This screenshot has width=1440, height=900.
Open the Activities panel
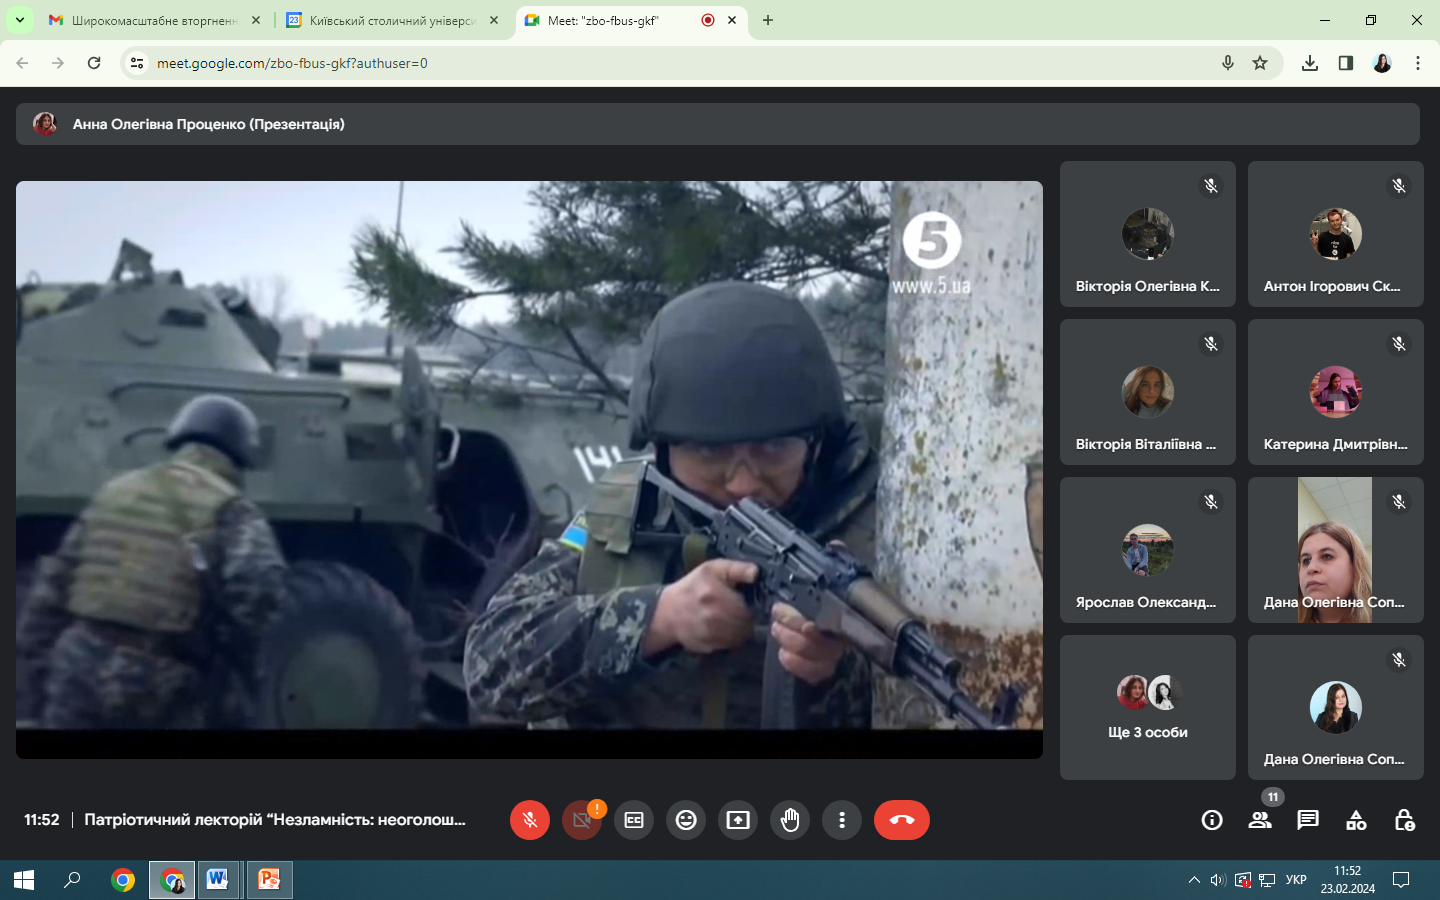1356,820
